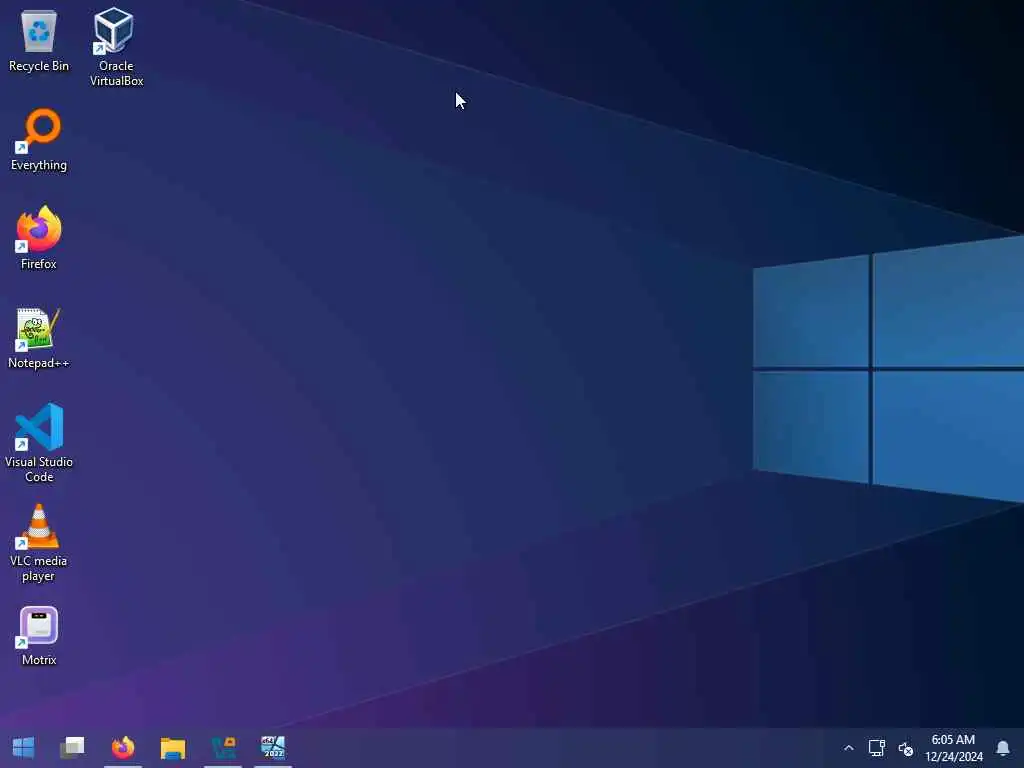Select the Notepad++ desktop shortcut
1024x768 pixels.
pyautogui.click(x=39, y=338)
